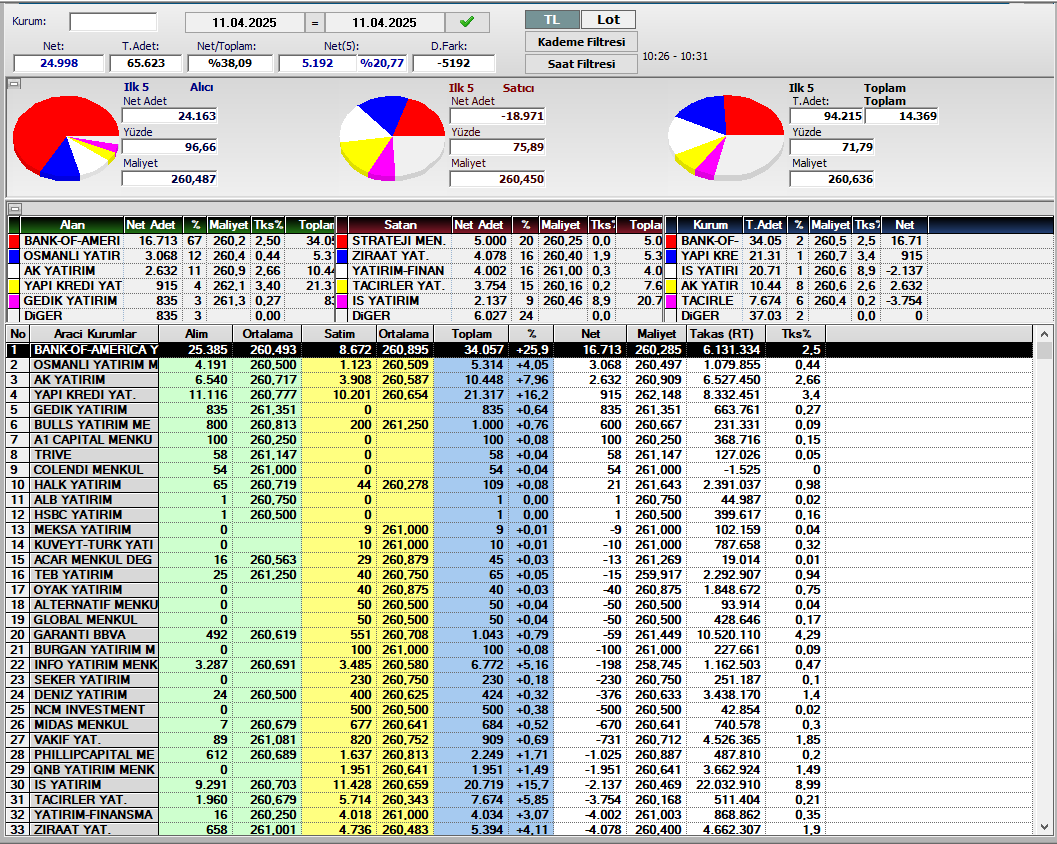Select the TACIRLER YAT. row in main table

pos(519,800)
